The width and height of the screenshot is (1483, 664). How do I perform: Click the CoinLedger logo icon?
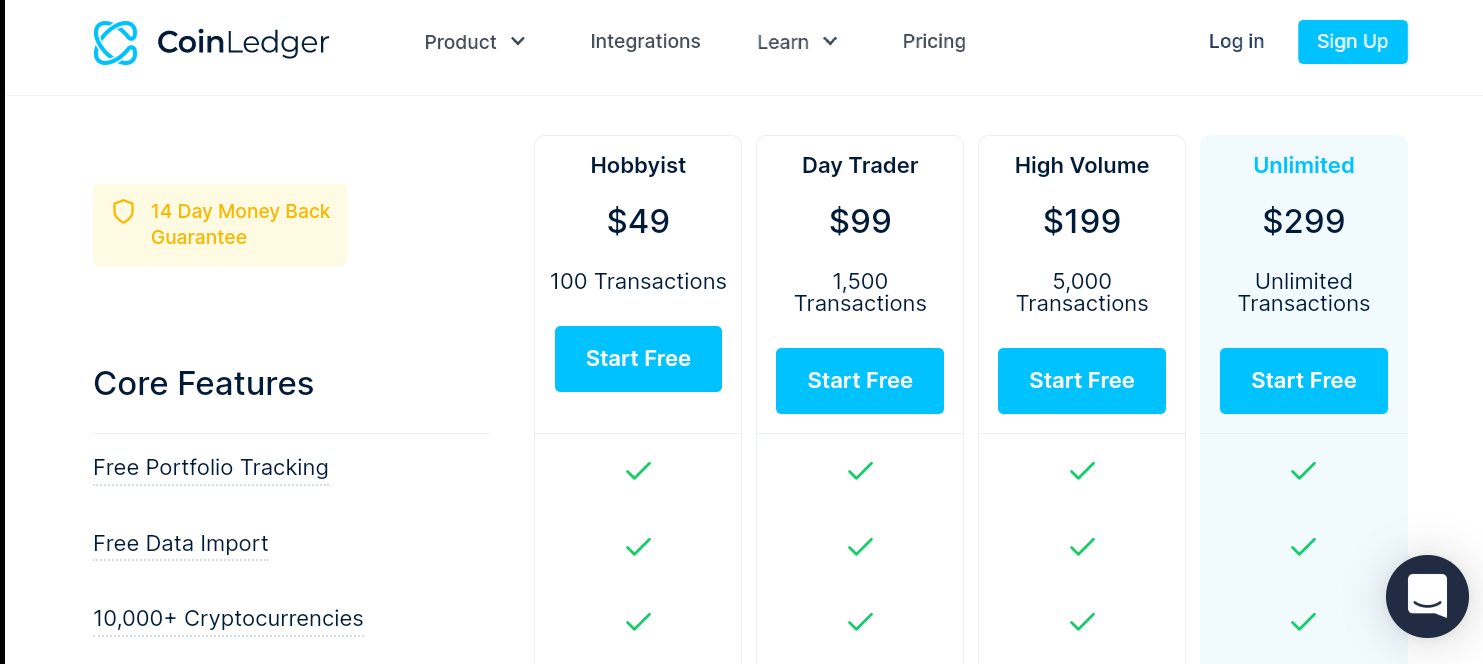point(115,43)
